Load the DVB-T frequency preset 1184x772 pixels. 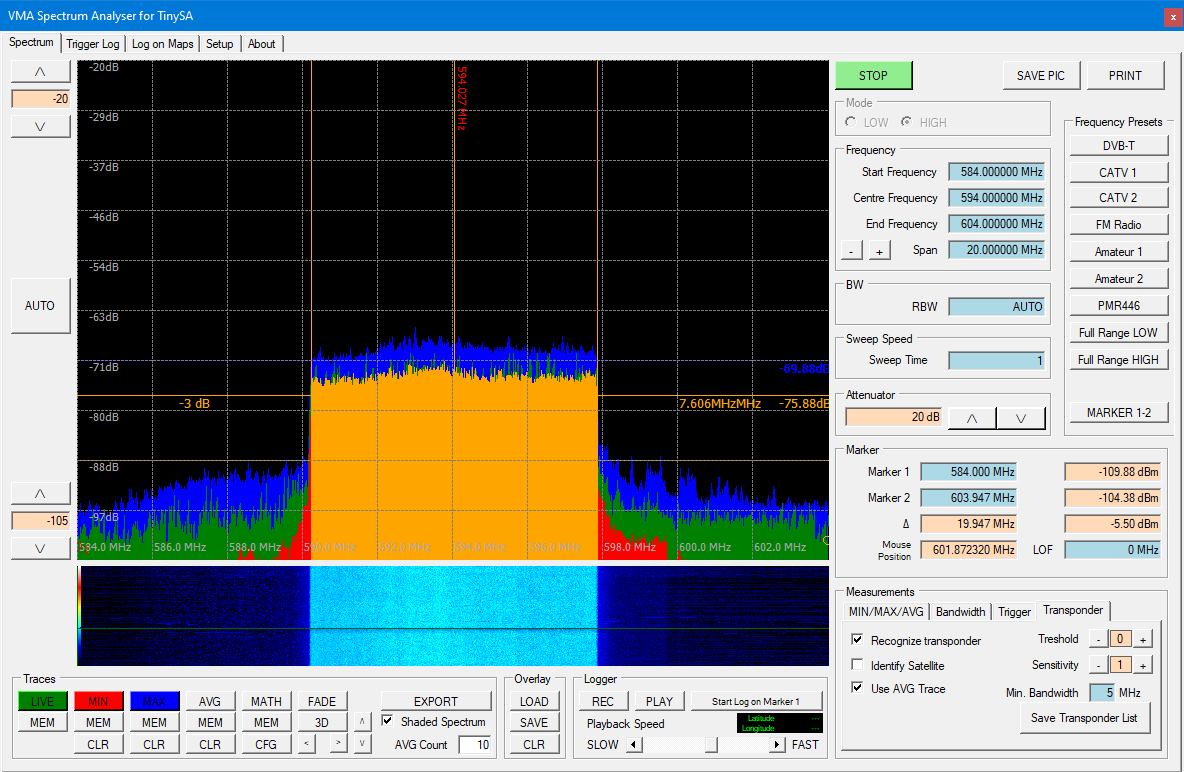tap(1118, 144)
